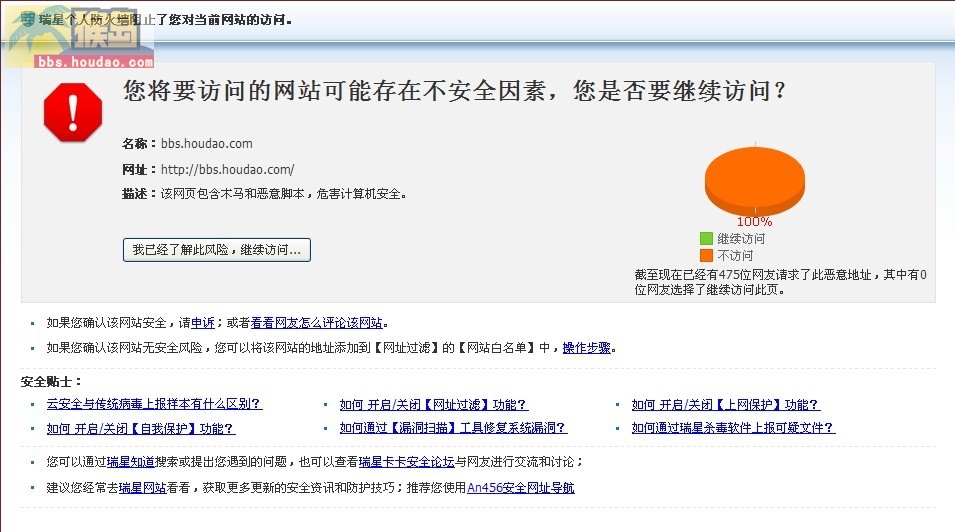This screenshot has height=532, width=955.
Task: Click the description 该网页包含木马和恶意脚本 text
Action: click(x=284, y=194)
